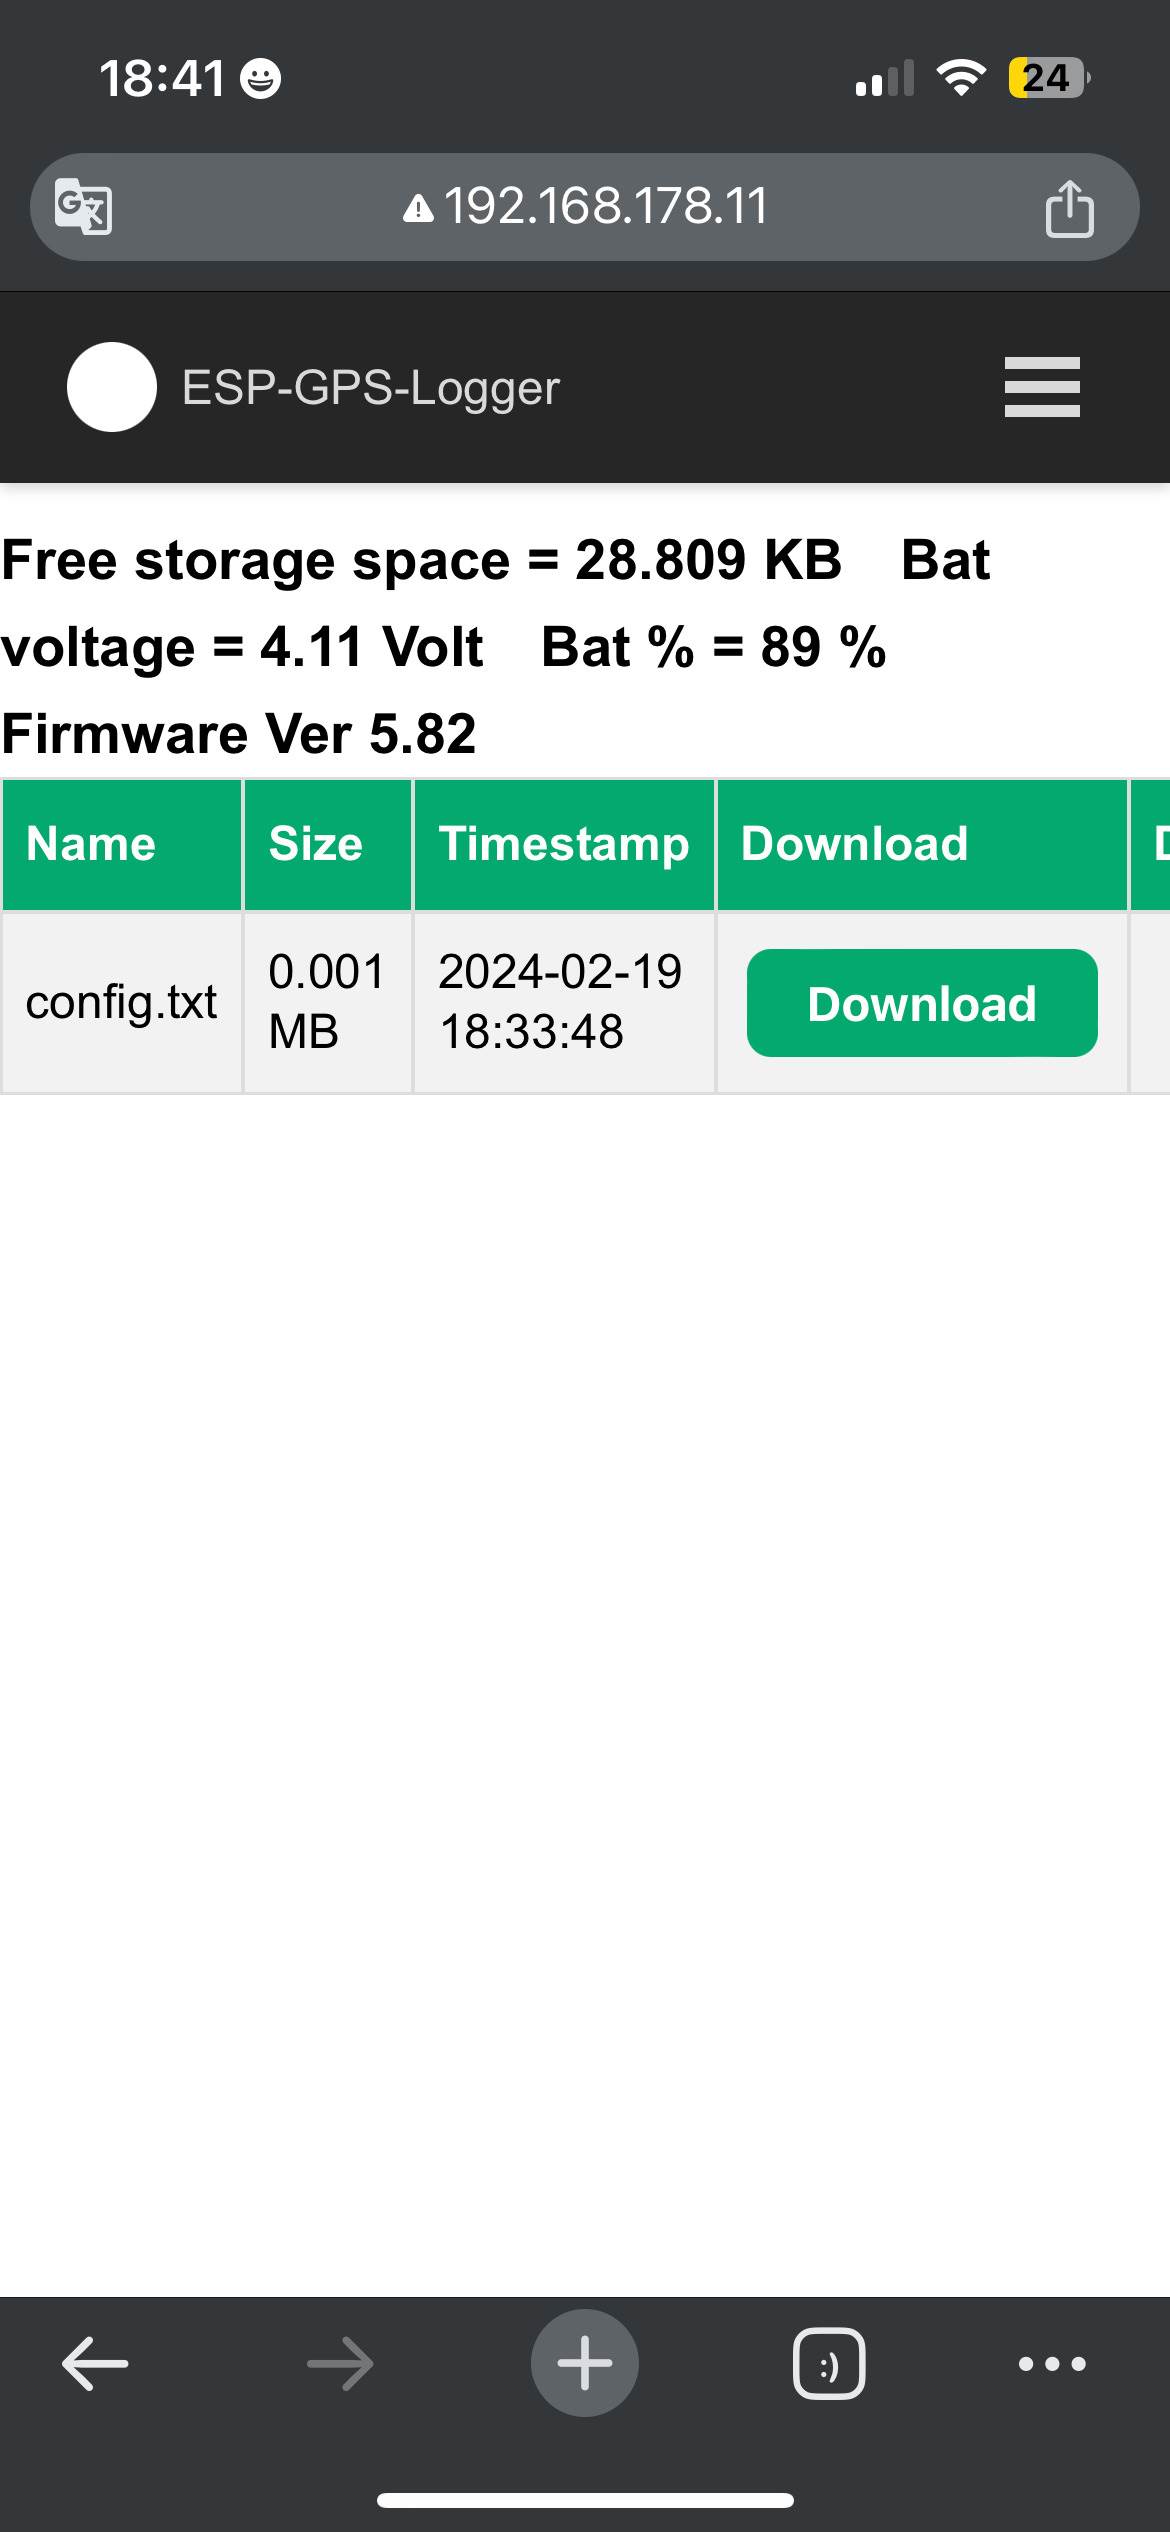Tap the round white ESP-GPS-Logger logo
The image size is (1170, 2532).
tap(112, 387)
